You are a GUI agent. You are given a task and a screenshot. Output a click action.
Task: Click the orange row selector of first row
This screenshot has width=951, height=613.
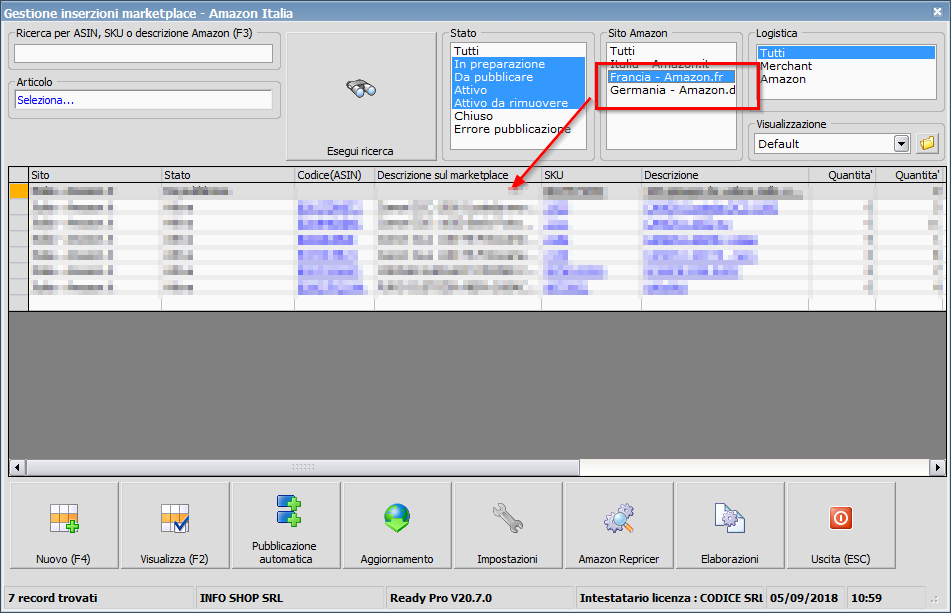[19, 191]
